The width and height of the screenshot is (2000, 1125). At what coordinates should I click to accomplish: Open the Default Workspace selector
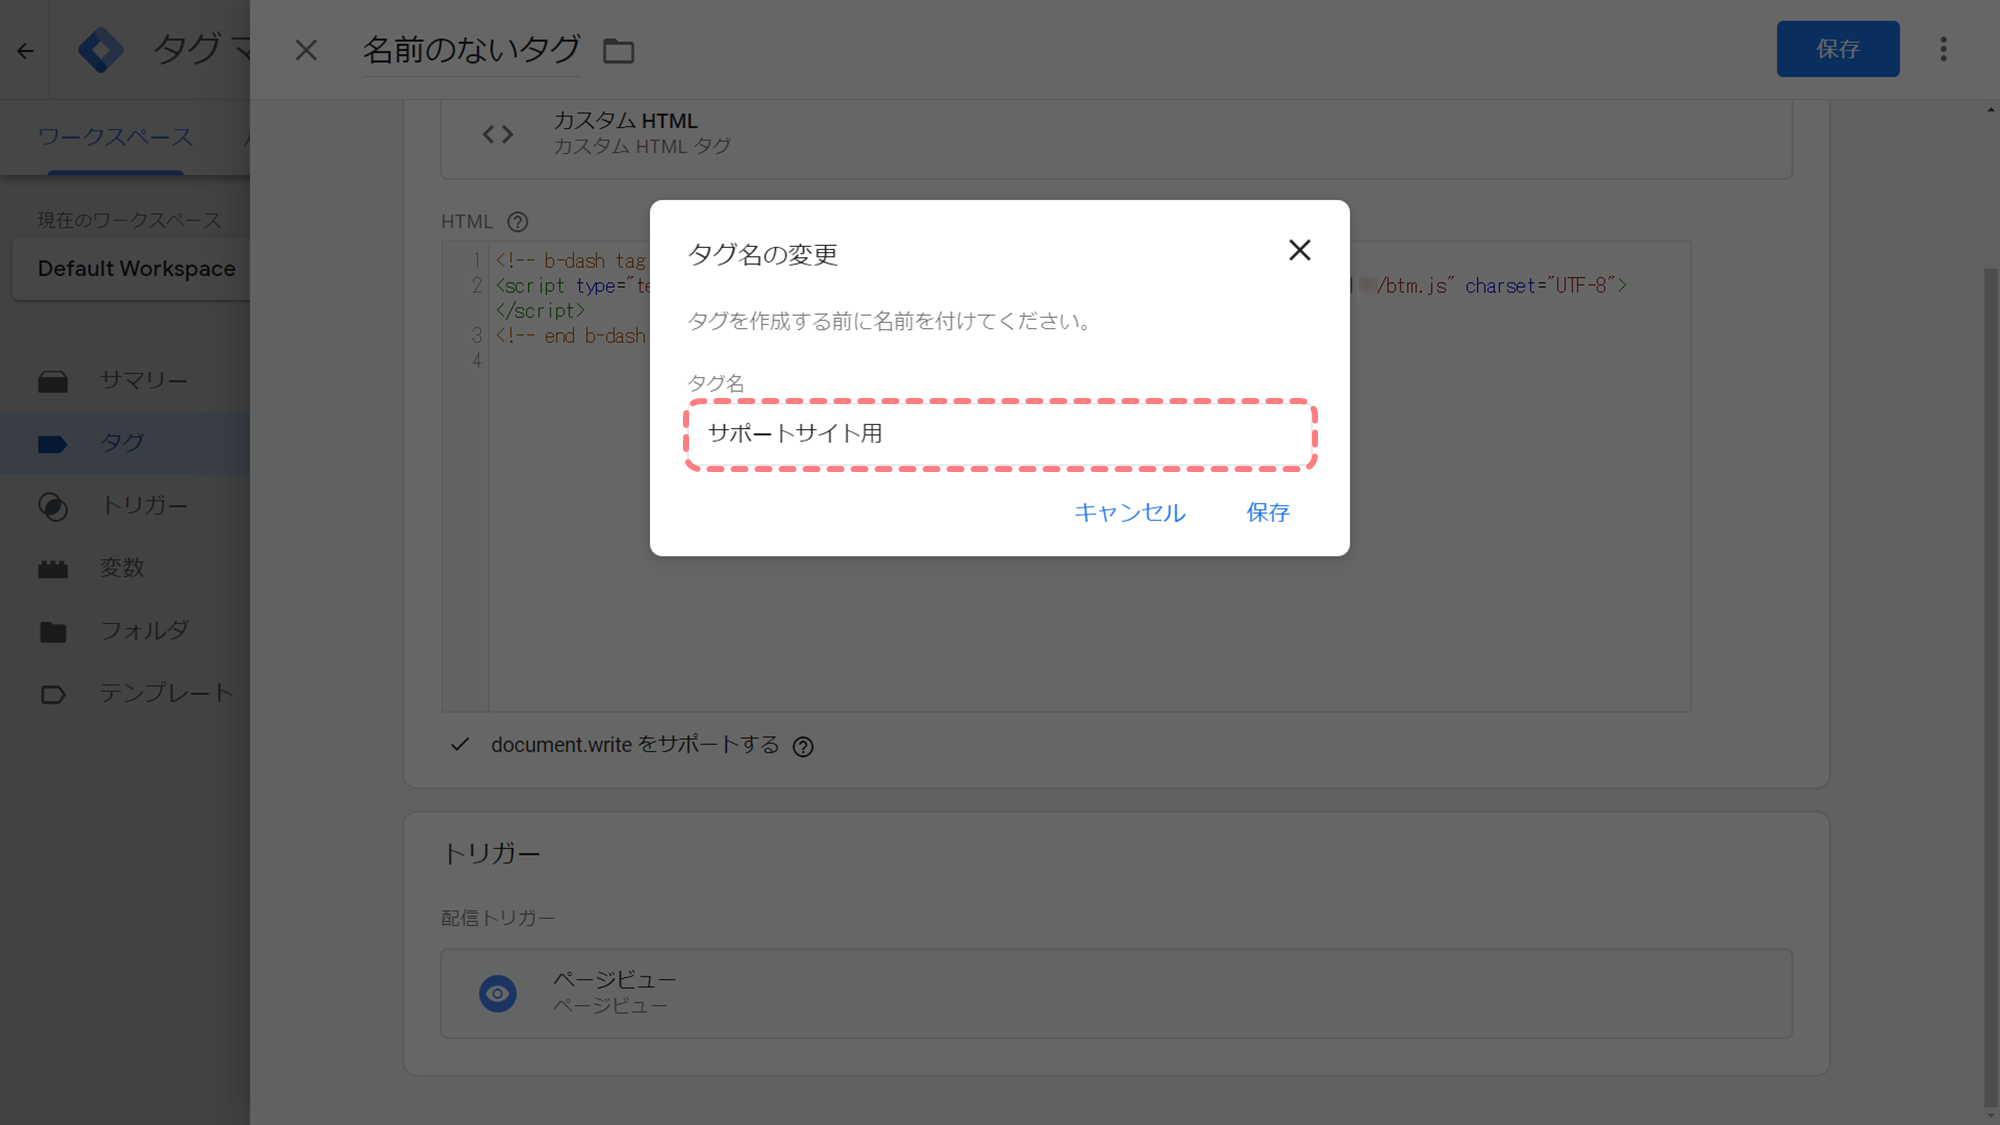(x=131, y=268)
